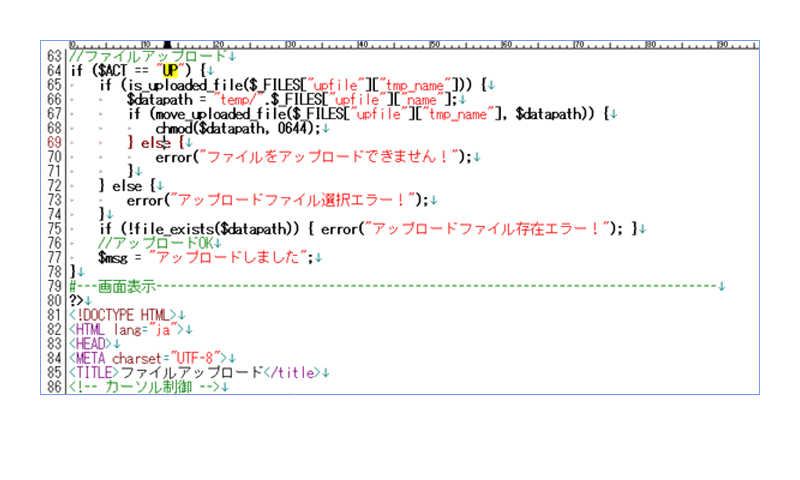Click the ruler column marker at top

coord(167,45)
